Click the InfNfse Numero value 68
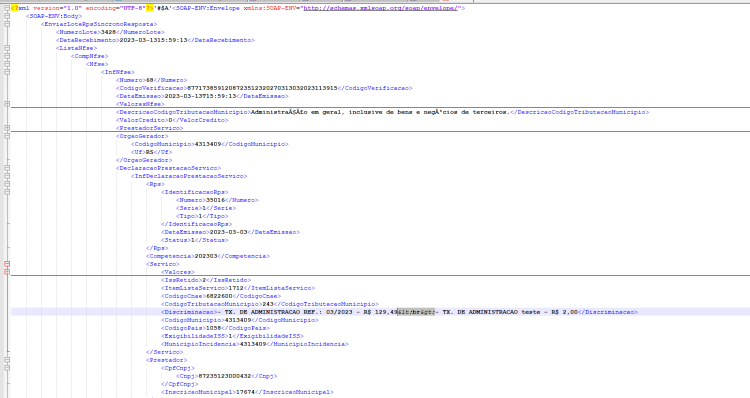Screen dimensions: 750x398 pyautogui.click(x=150, y=80)
